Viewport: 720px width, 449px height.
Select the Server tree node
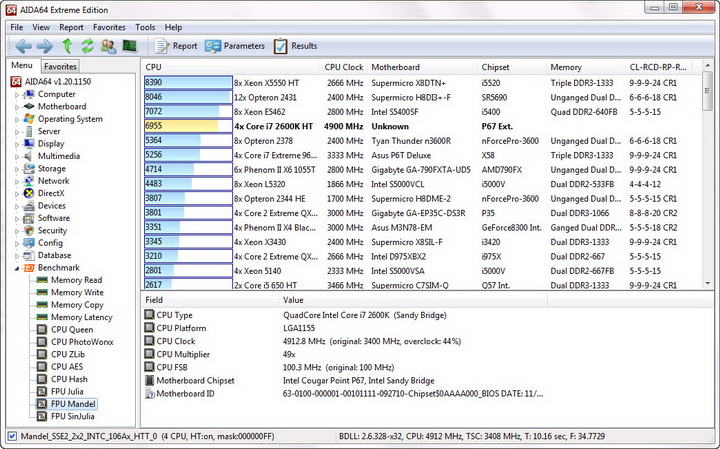tap(49, 131)
